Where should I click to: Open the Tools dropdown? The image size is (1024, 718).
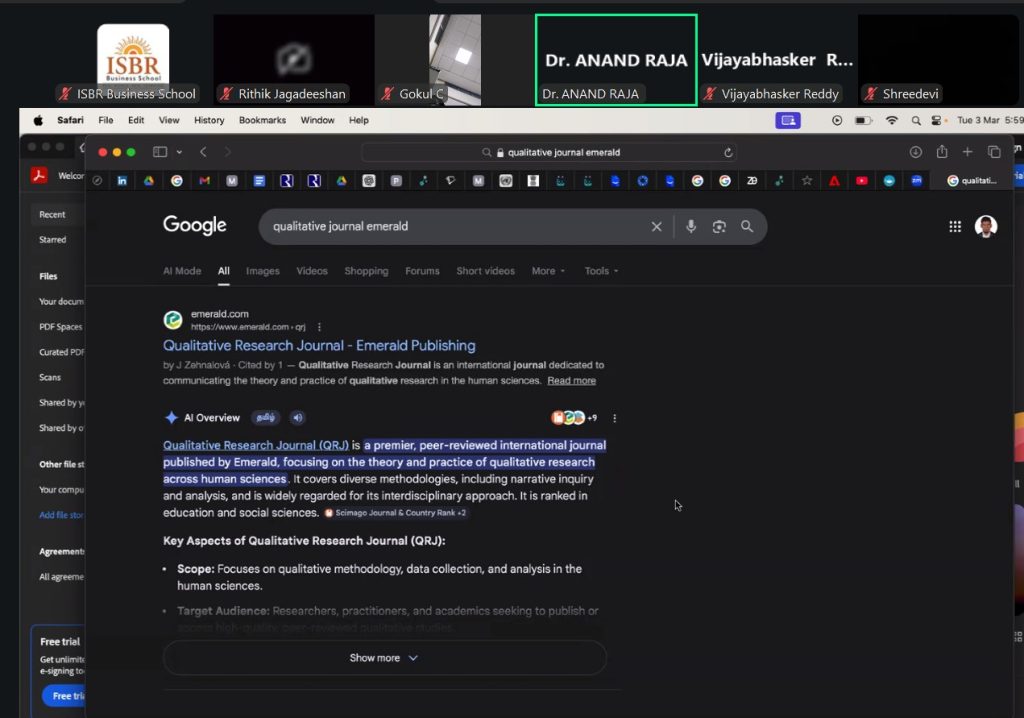tap(601, 271)
